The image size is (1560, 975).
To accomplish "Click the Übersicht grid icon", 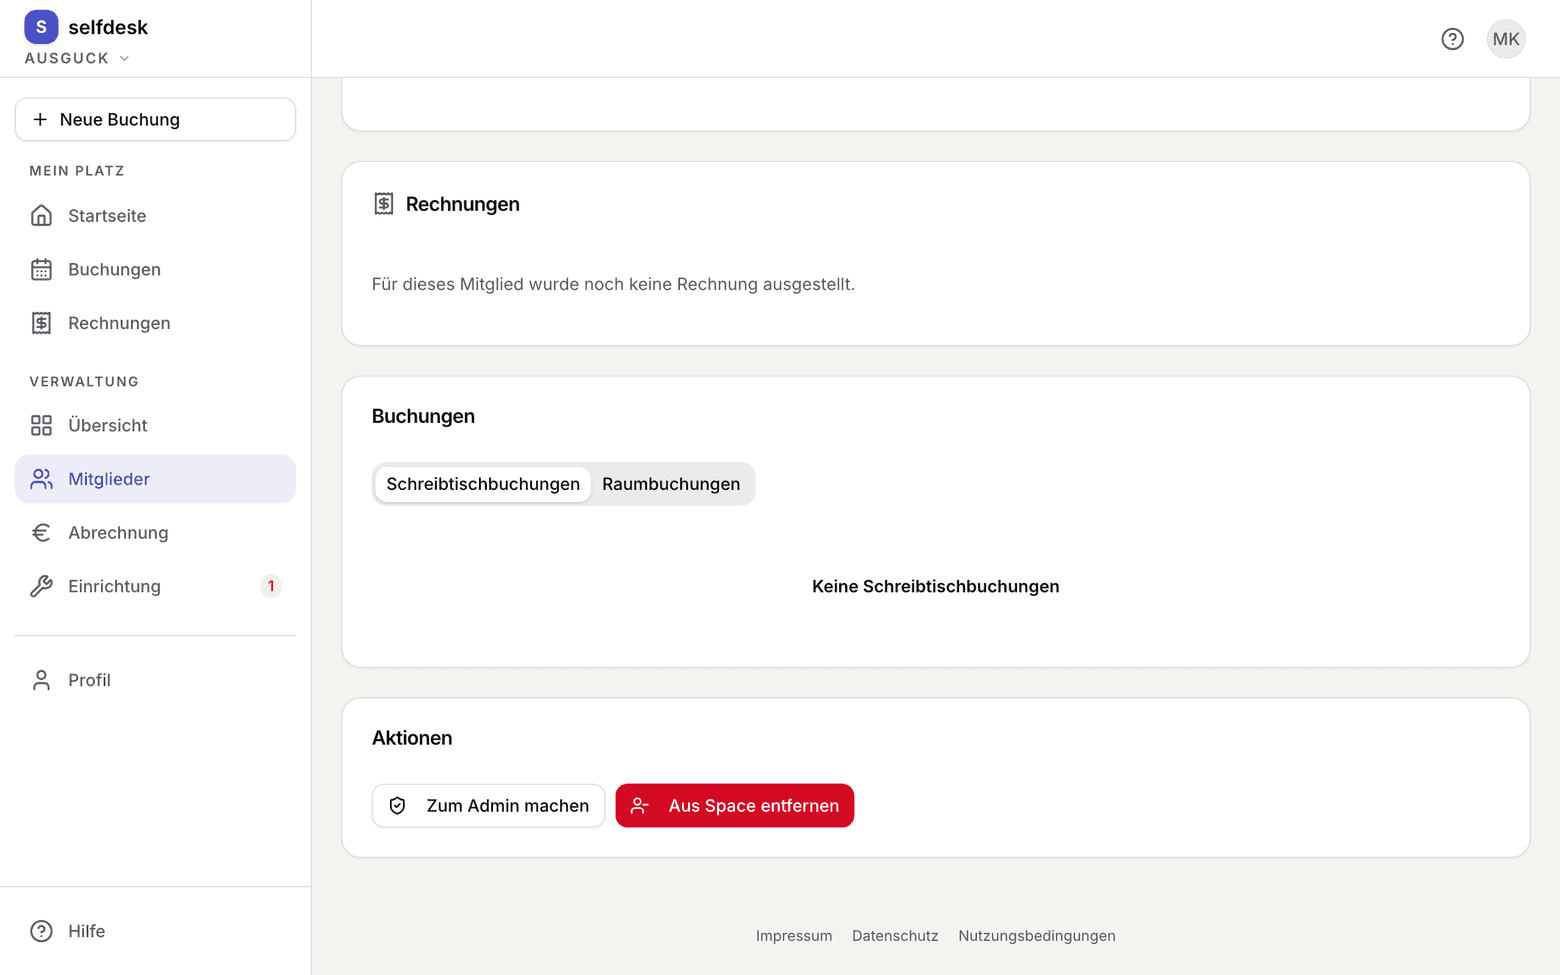I will [x=41, y=426].
